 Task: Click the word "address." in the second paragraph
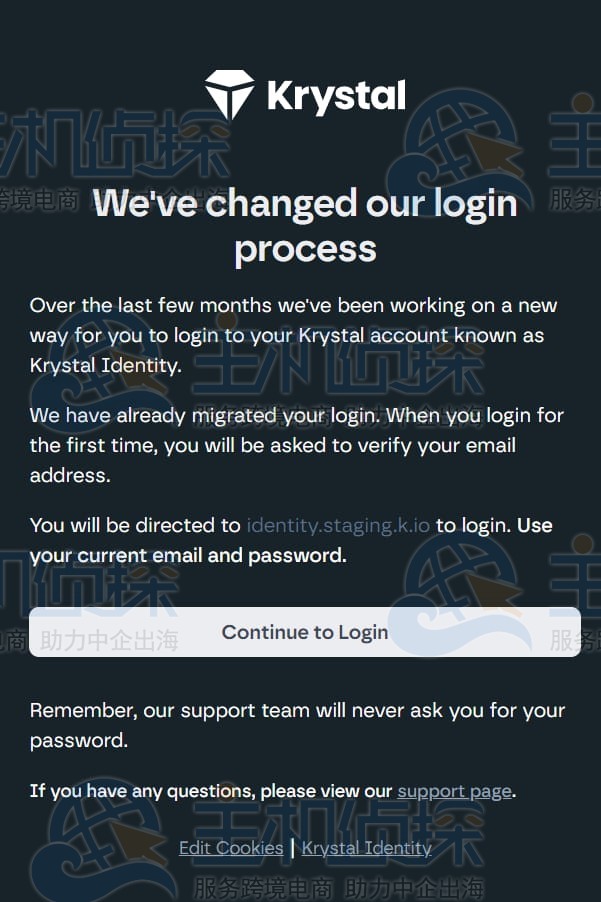(70, 475)
